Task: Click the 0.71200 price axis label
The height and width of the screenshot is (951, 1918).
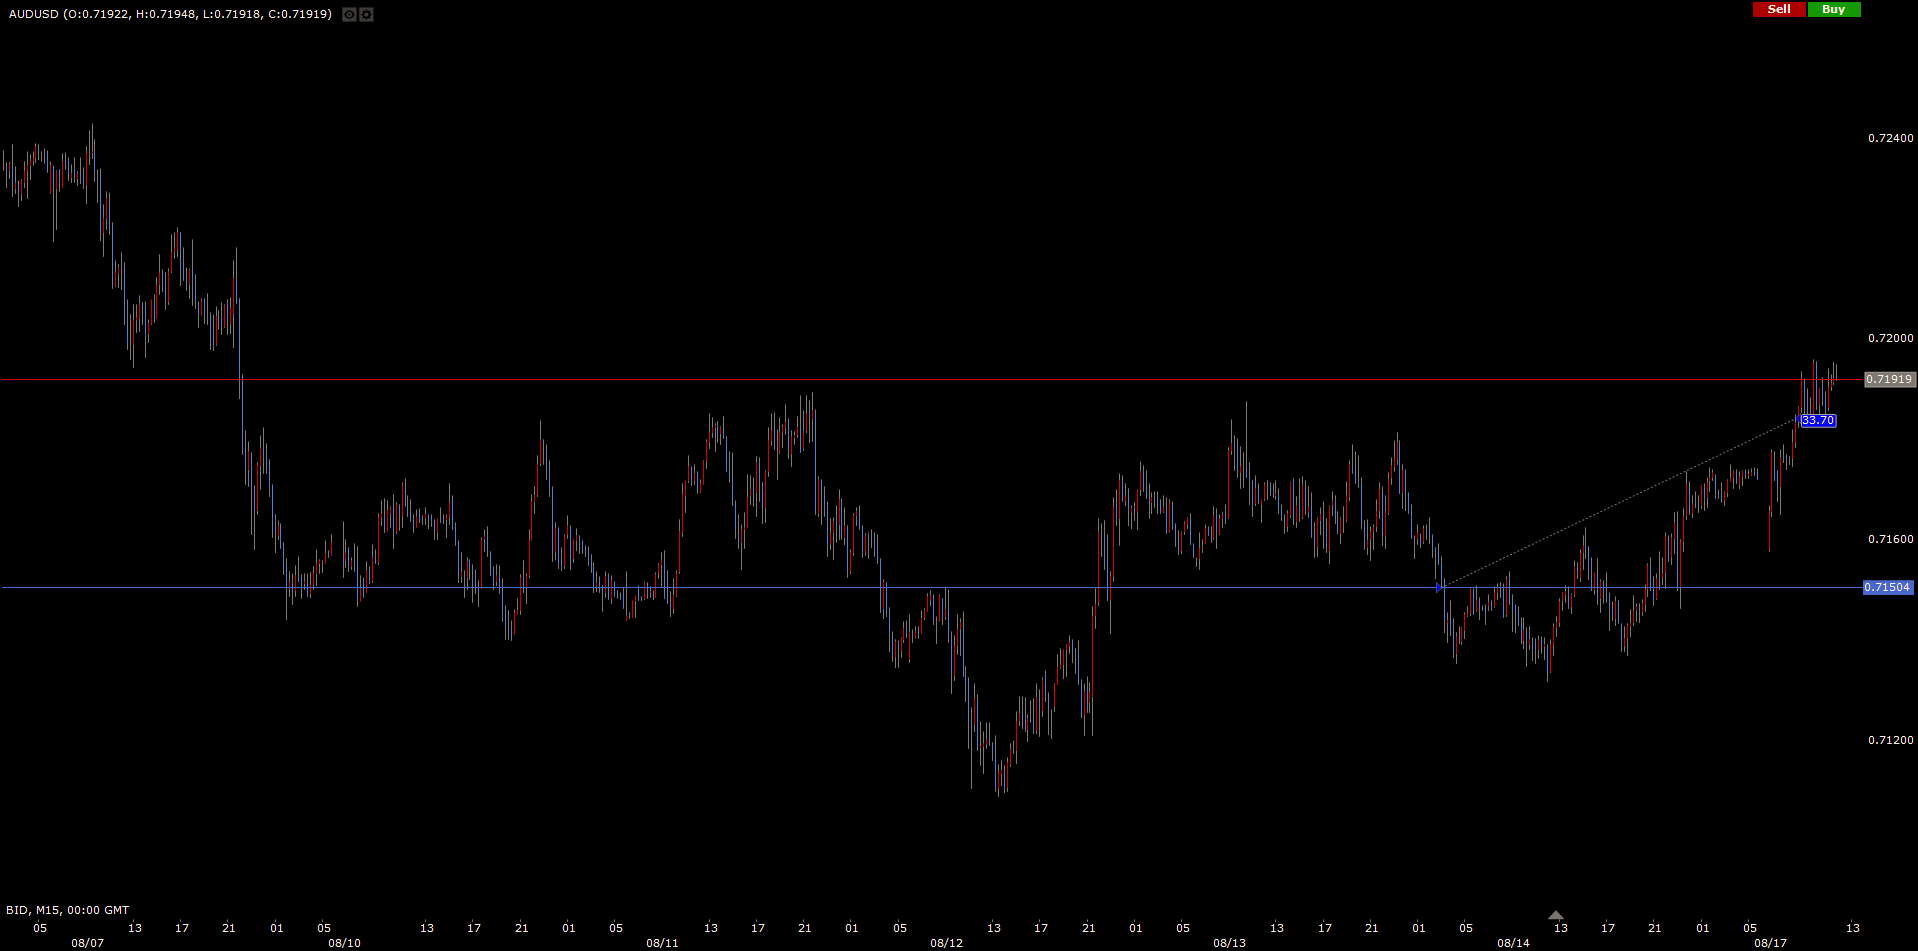Action: (1890, 740)
